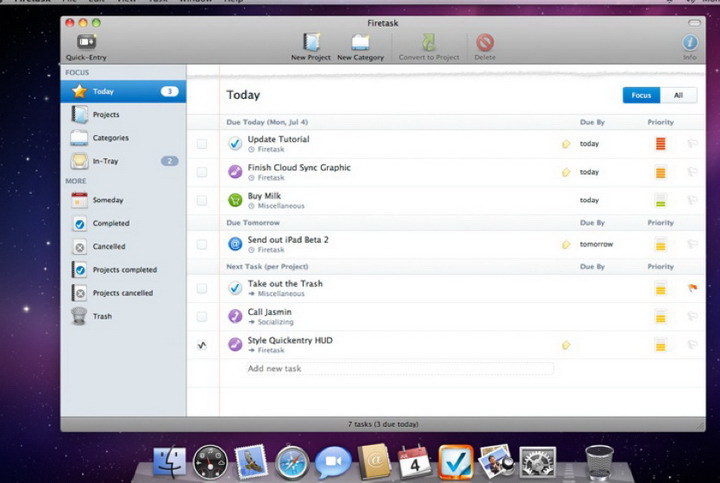Click in the Add new task field
Image resolution: width=720 pixels, height=483 pixels.
399,368
